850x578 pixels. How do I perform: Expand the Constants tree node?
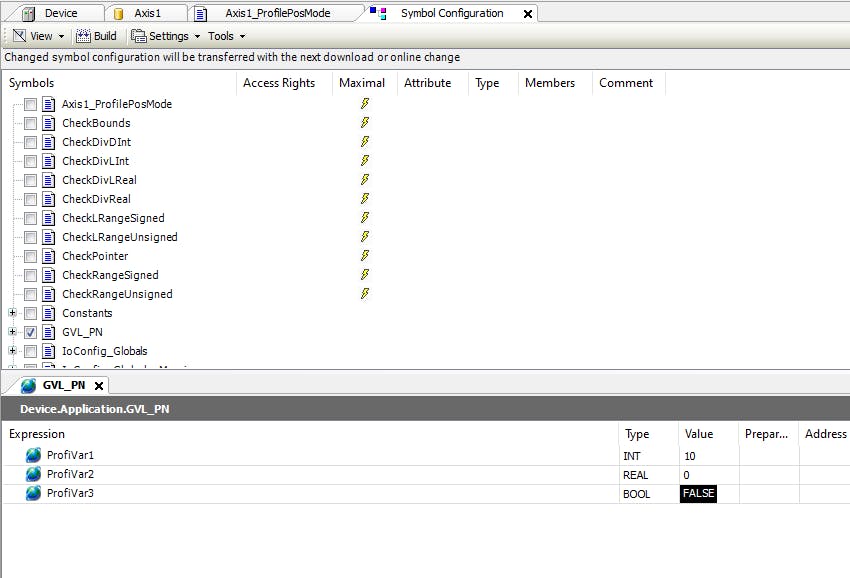click(x=13, y=313)
